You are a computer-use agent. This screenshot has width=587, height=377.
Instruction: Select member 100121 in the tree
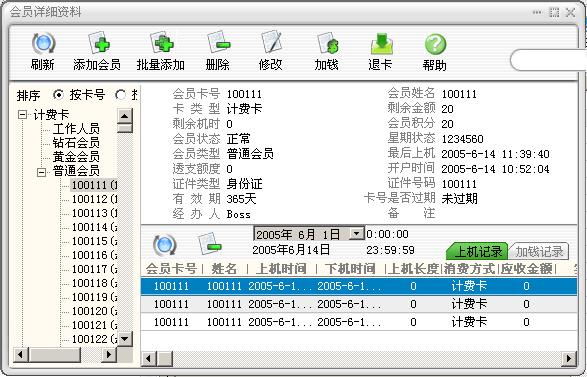[x=94, y=325]
